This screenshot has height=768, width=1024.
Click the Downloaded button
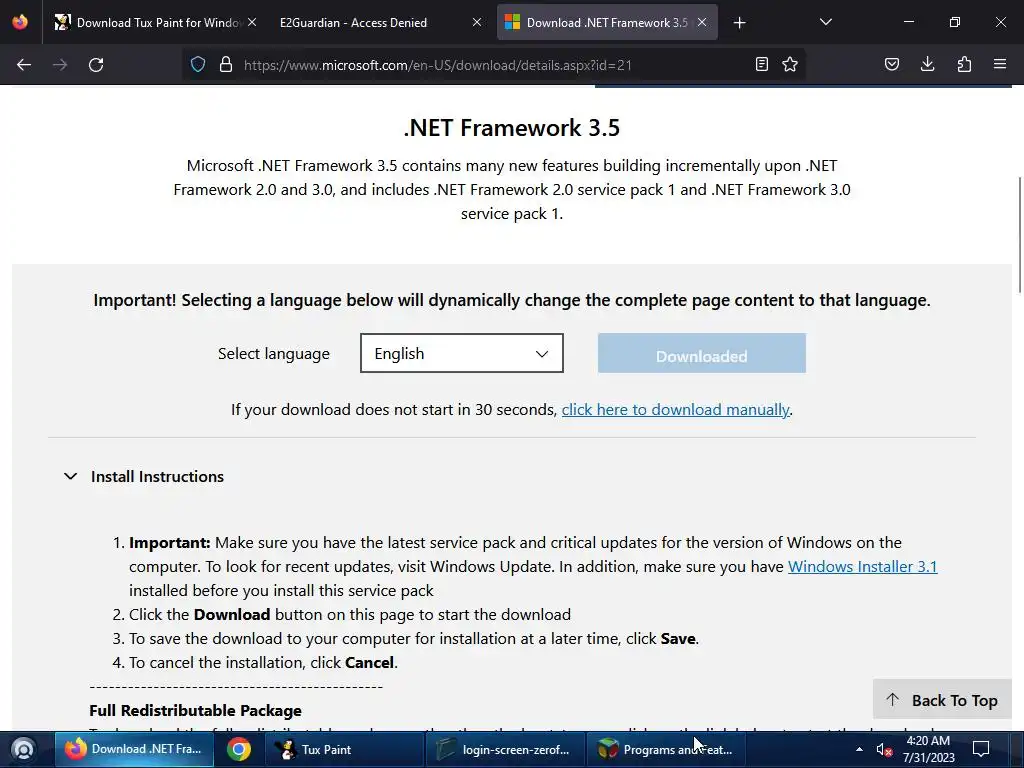point(701,353)
